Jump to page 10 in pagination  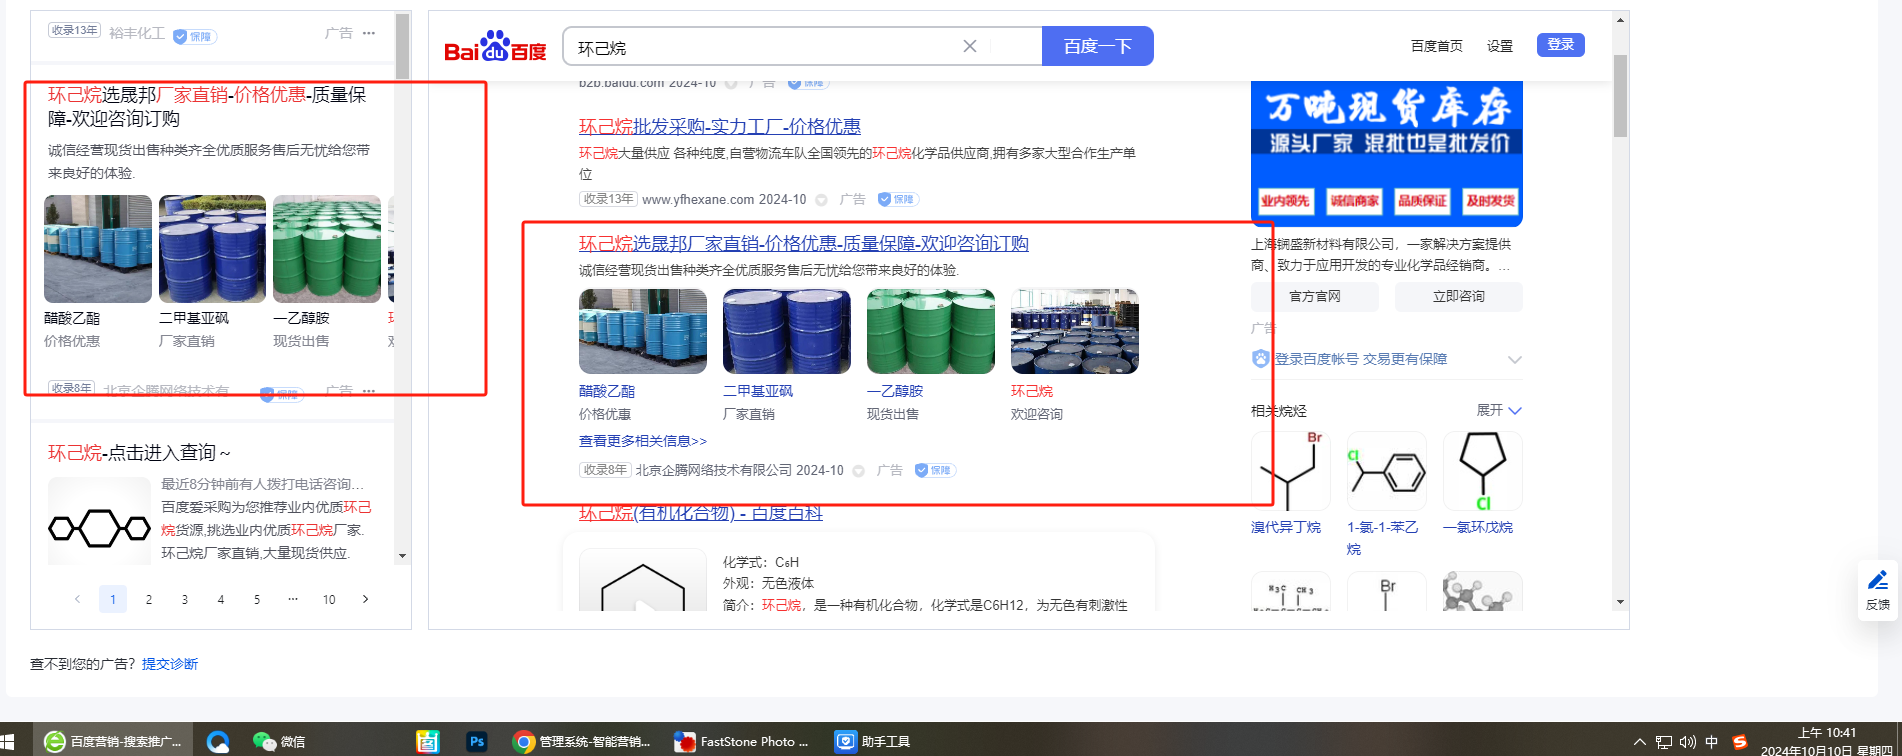[329, 599]
